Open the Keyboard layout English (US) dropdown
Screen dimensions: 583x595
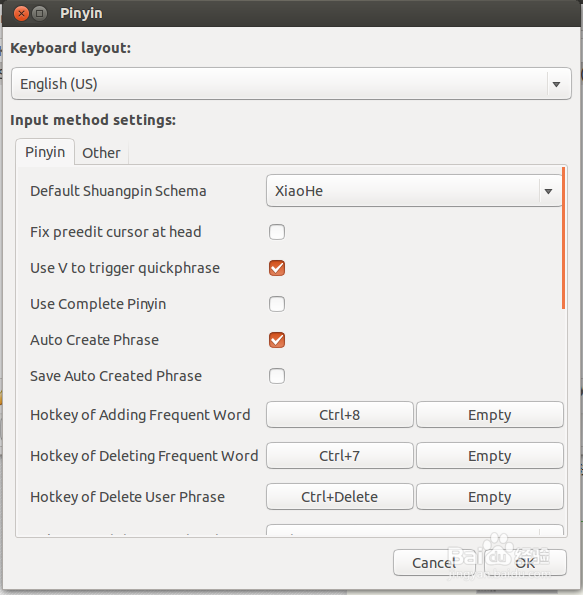(x=291, y=84)
